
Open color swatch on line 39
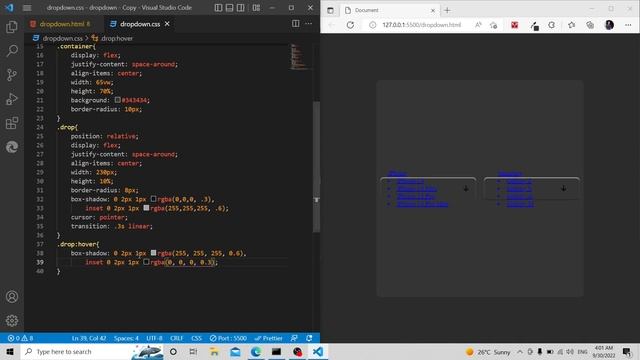(146, 262)
